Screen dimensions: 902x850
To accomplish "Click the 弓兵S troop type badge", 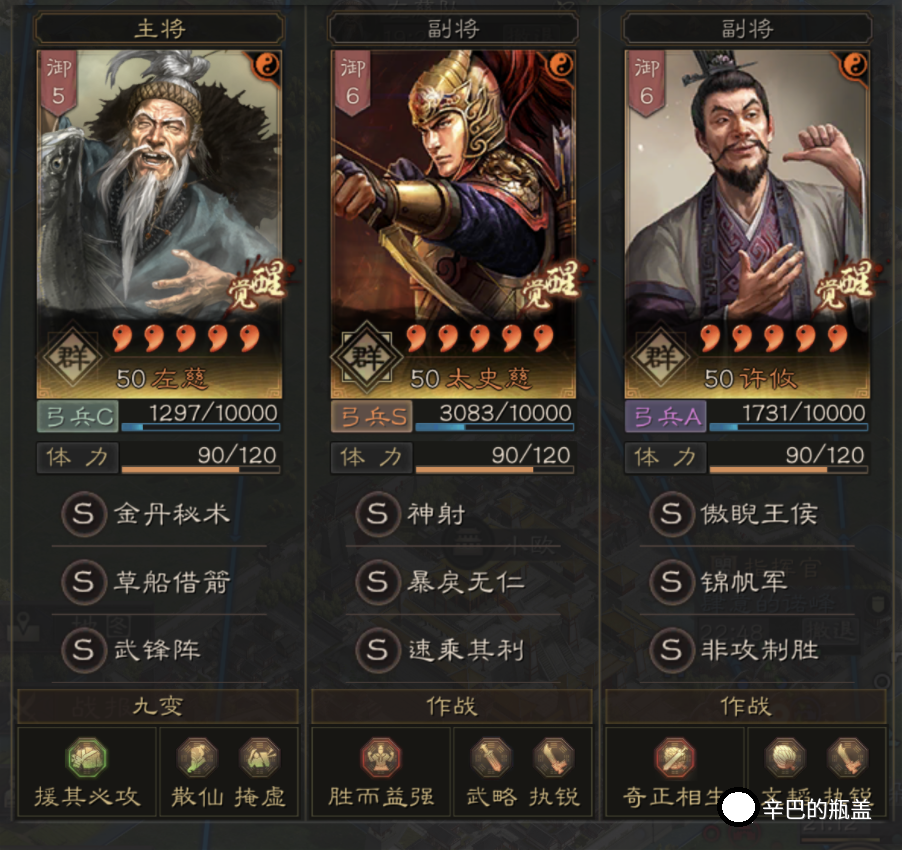I will click(372, 416).
